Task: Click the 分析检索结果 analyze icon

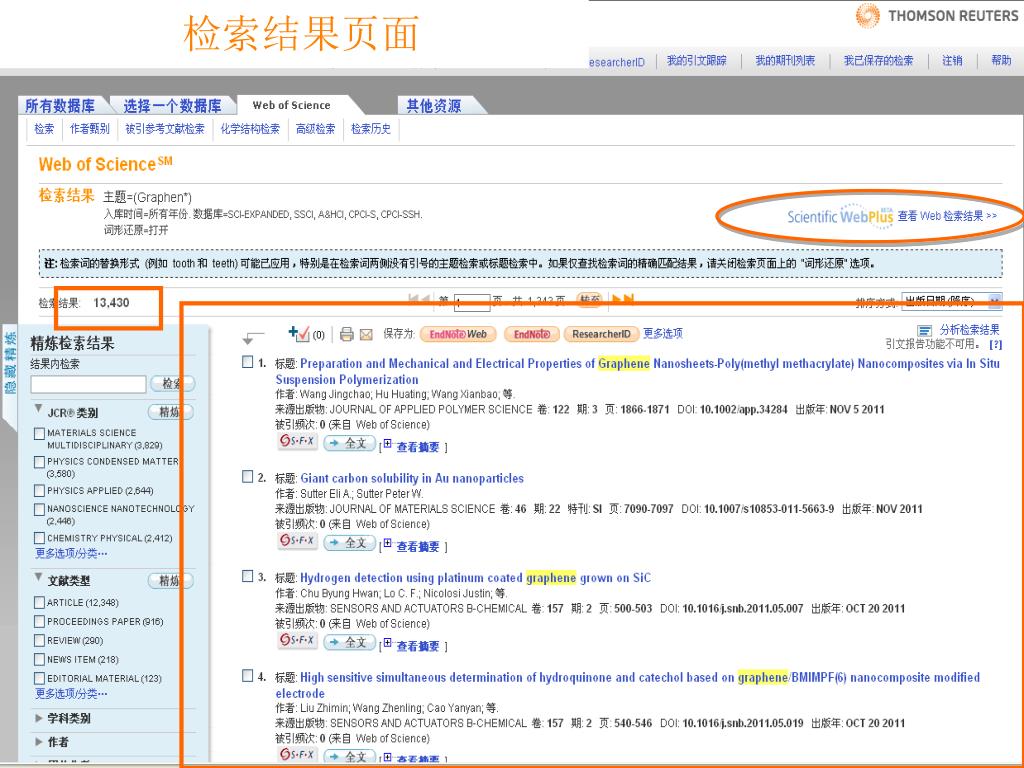Action: 924,331
